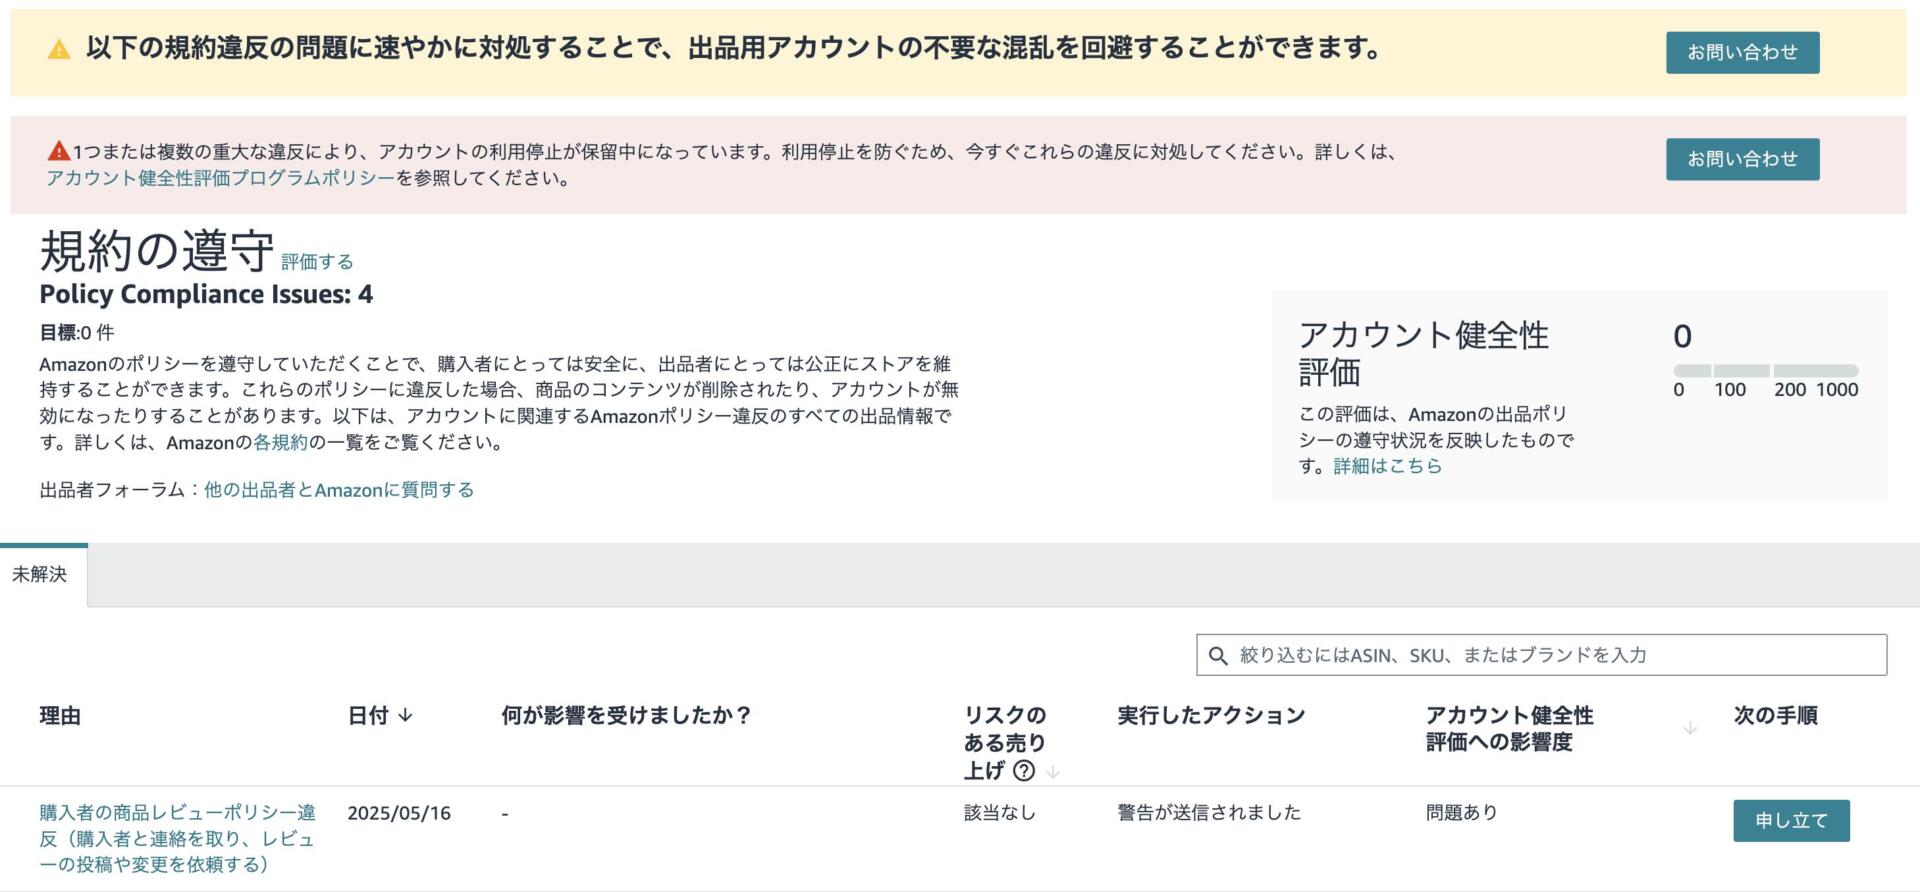This screenshot has height=892, width=1920.
Task: Click the 該当なし cell
Action: point(999,813)
